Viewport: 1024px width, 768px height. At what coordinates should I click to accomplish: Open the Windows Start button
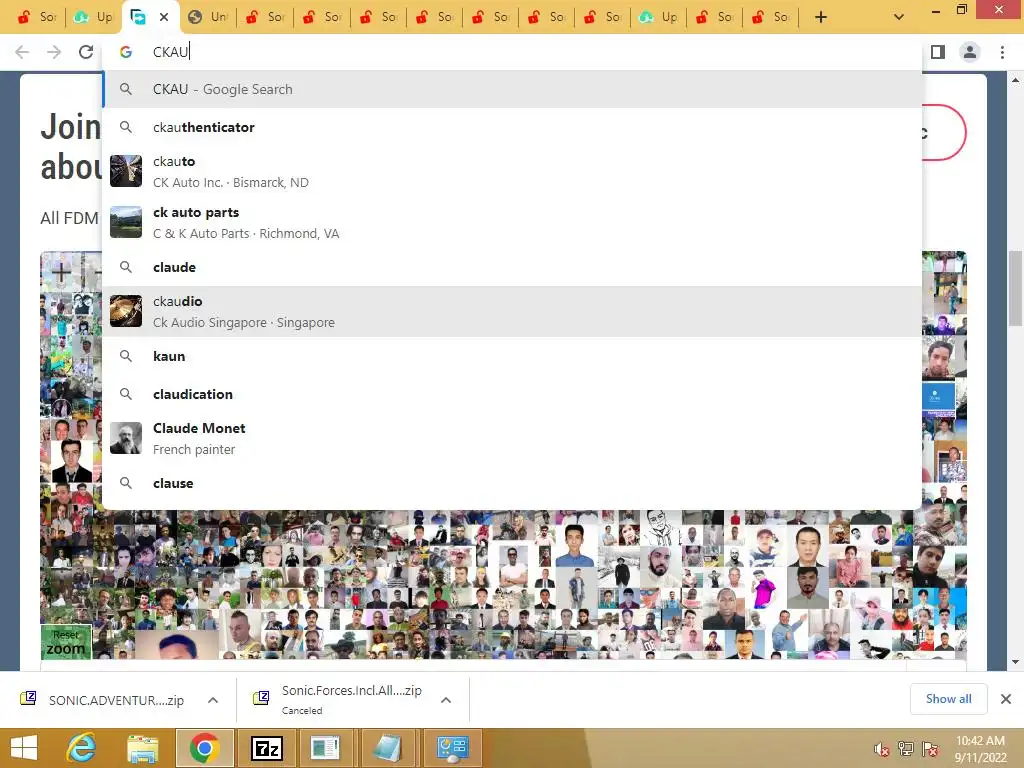click(x=24, y=748)
